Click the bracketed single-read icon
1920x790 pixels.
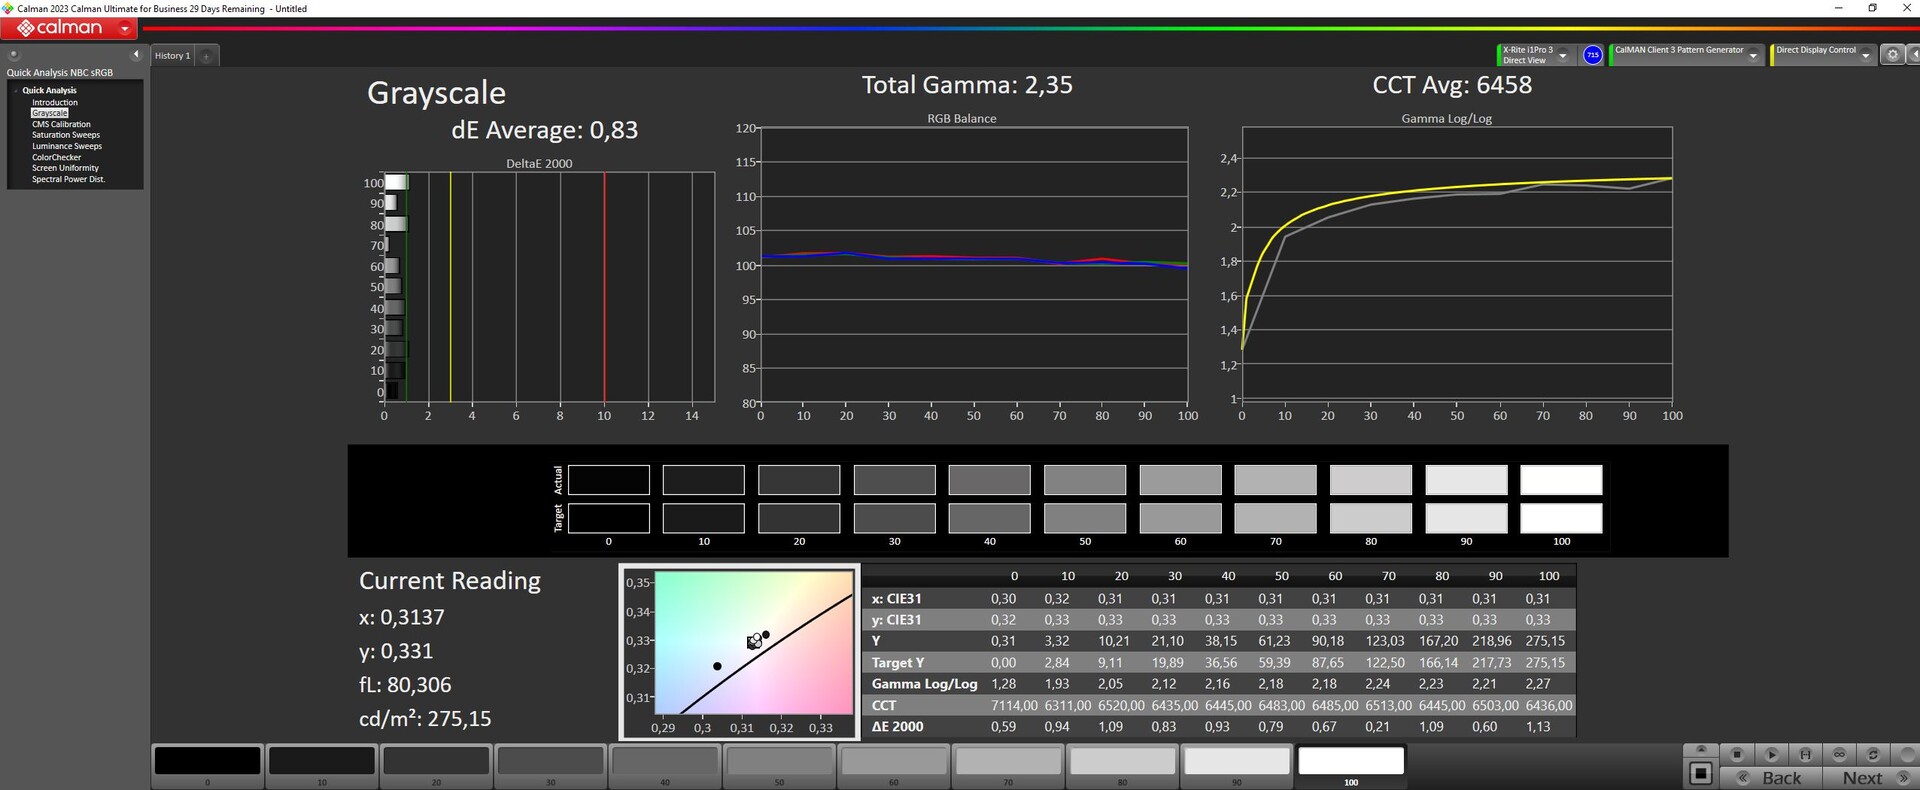[x=1805, y=754]
